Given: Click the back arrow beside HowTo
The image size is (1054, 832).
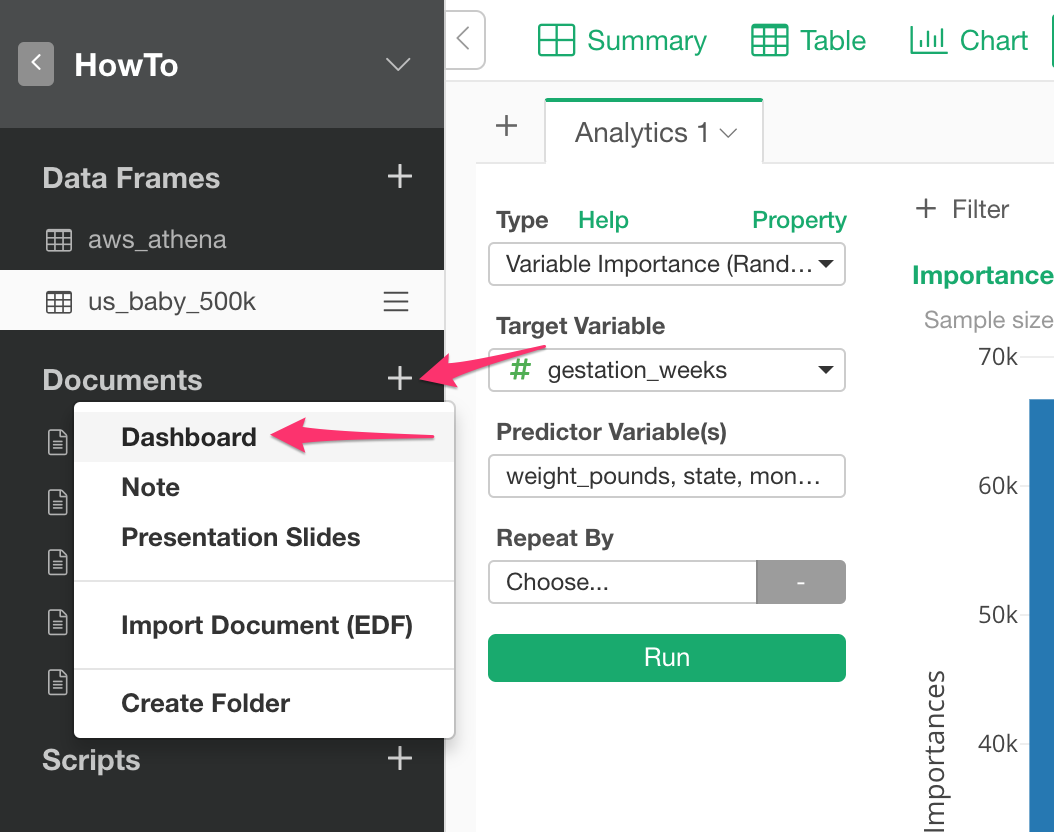Looking at the screenshot, I should tap(36, 64).
